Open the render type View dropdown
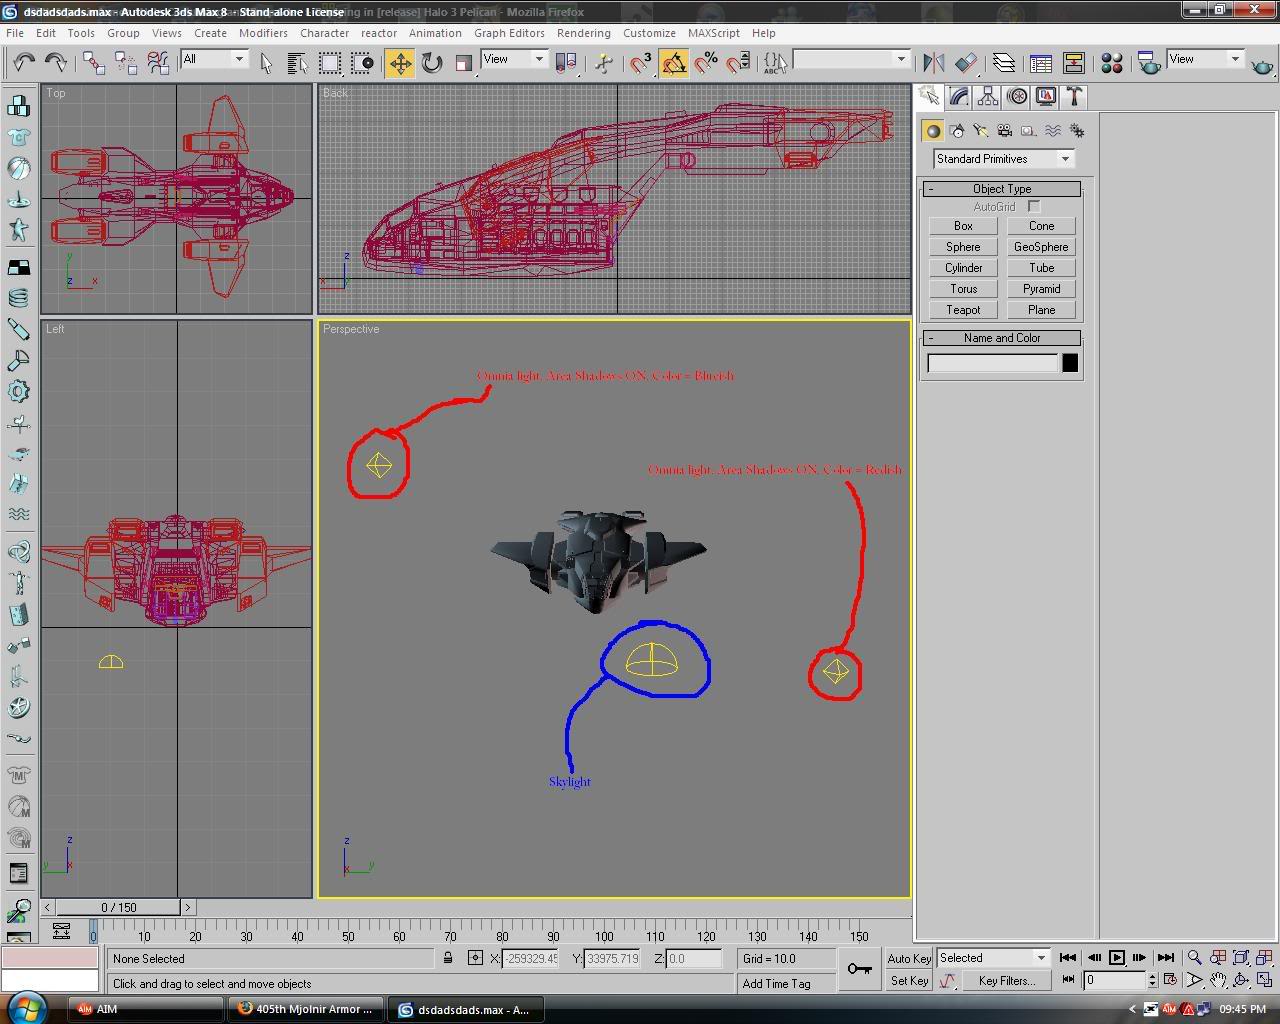This screenshot has width=1280, height=1024. pyautogui.click(x=1204, y=59)
